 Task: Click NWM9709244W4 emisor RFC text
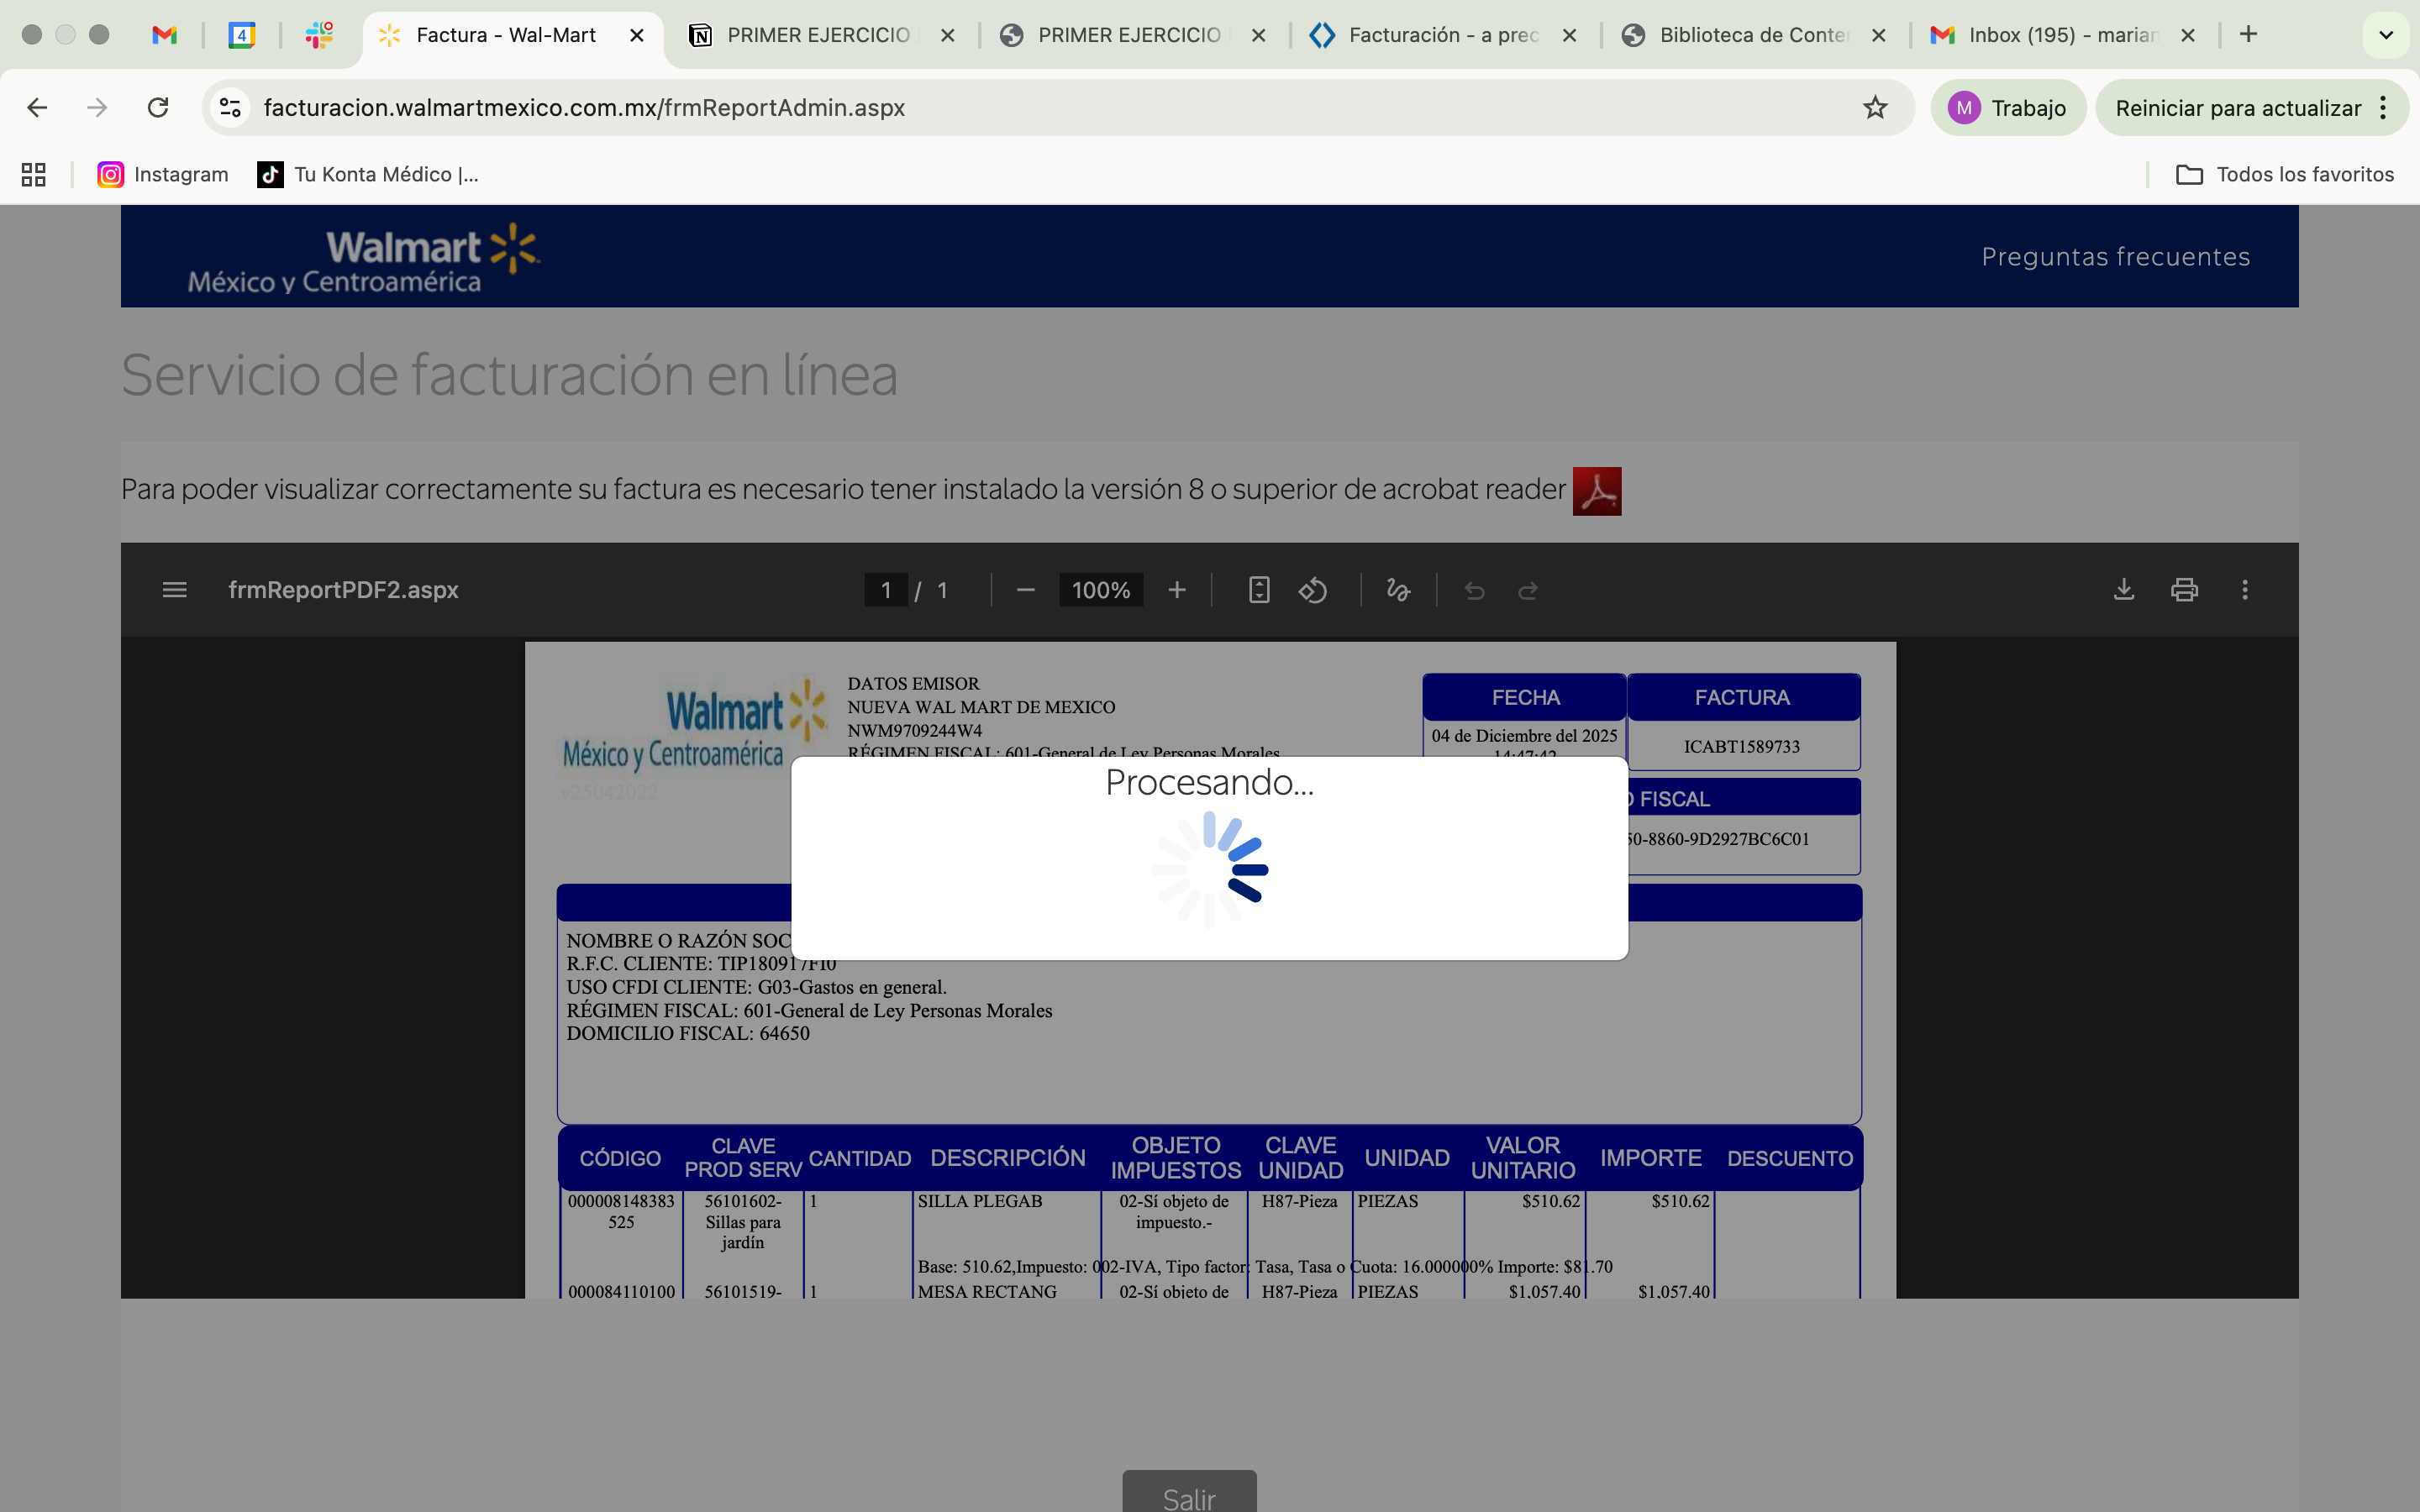click(914, 730)
